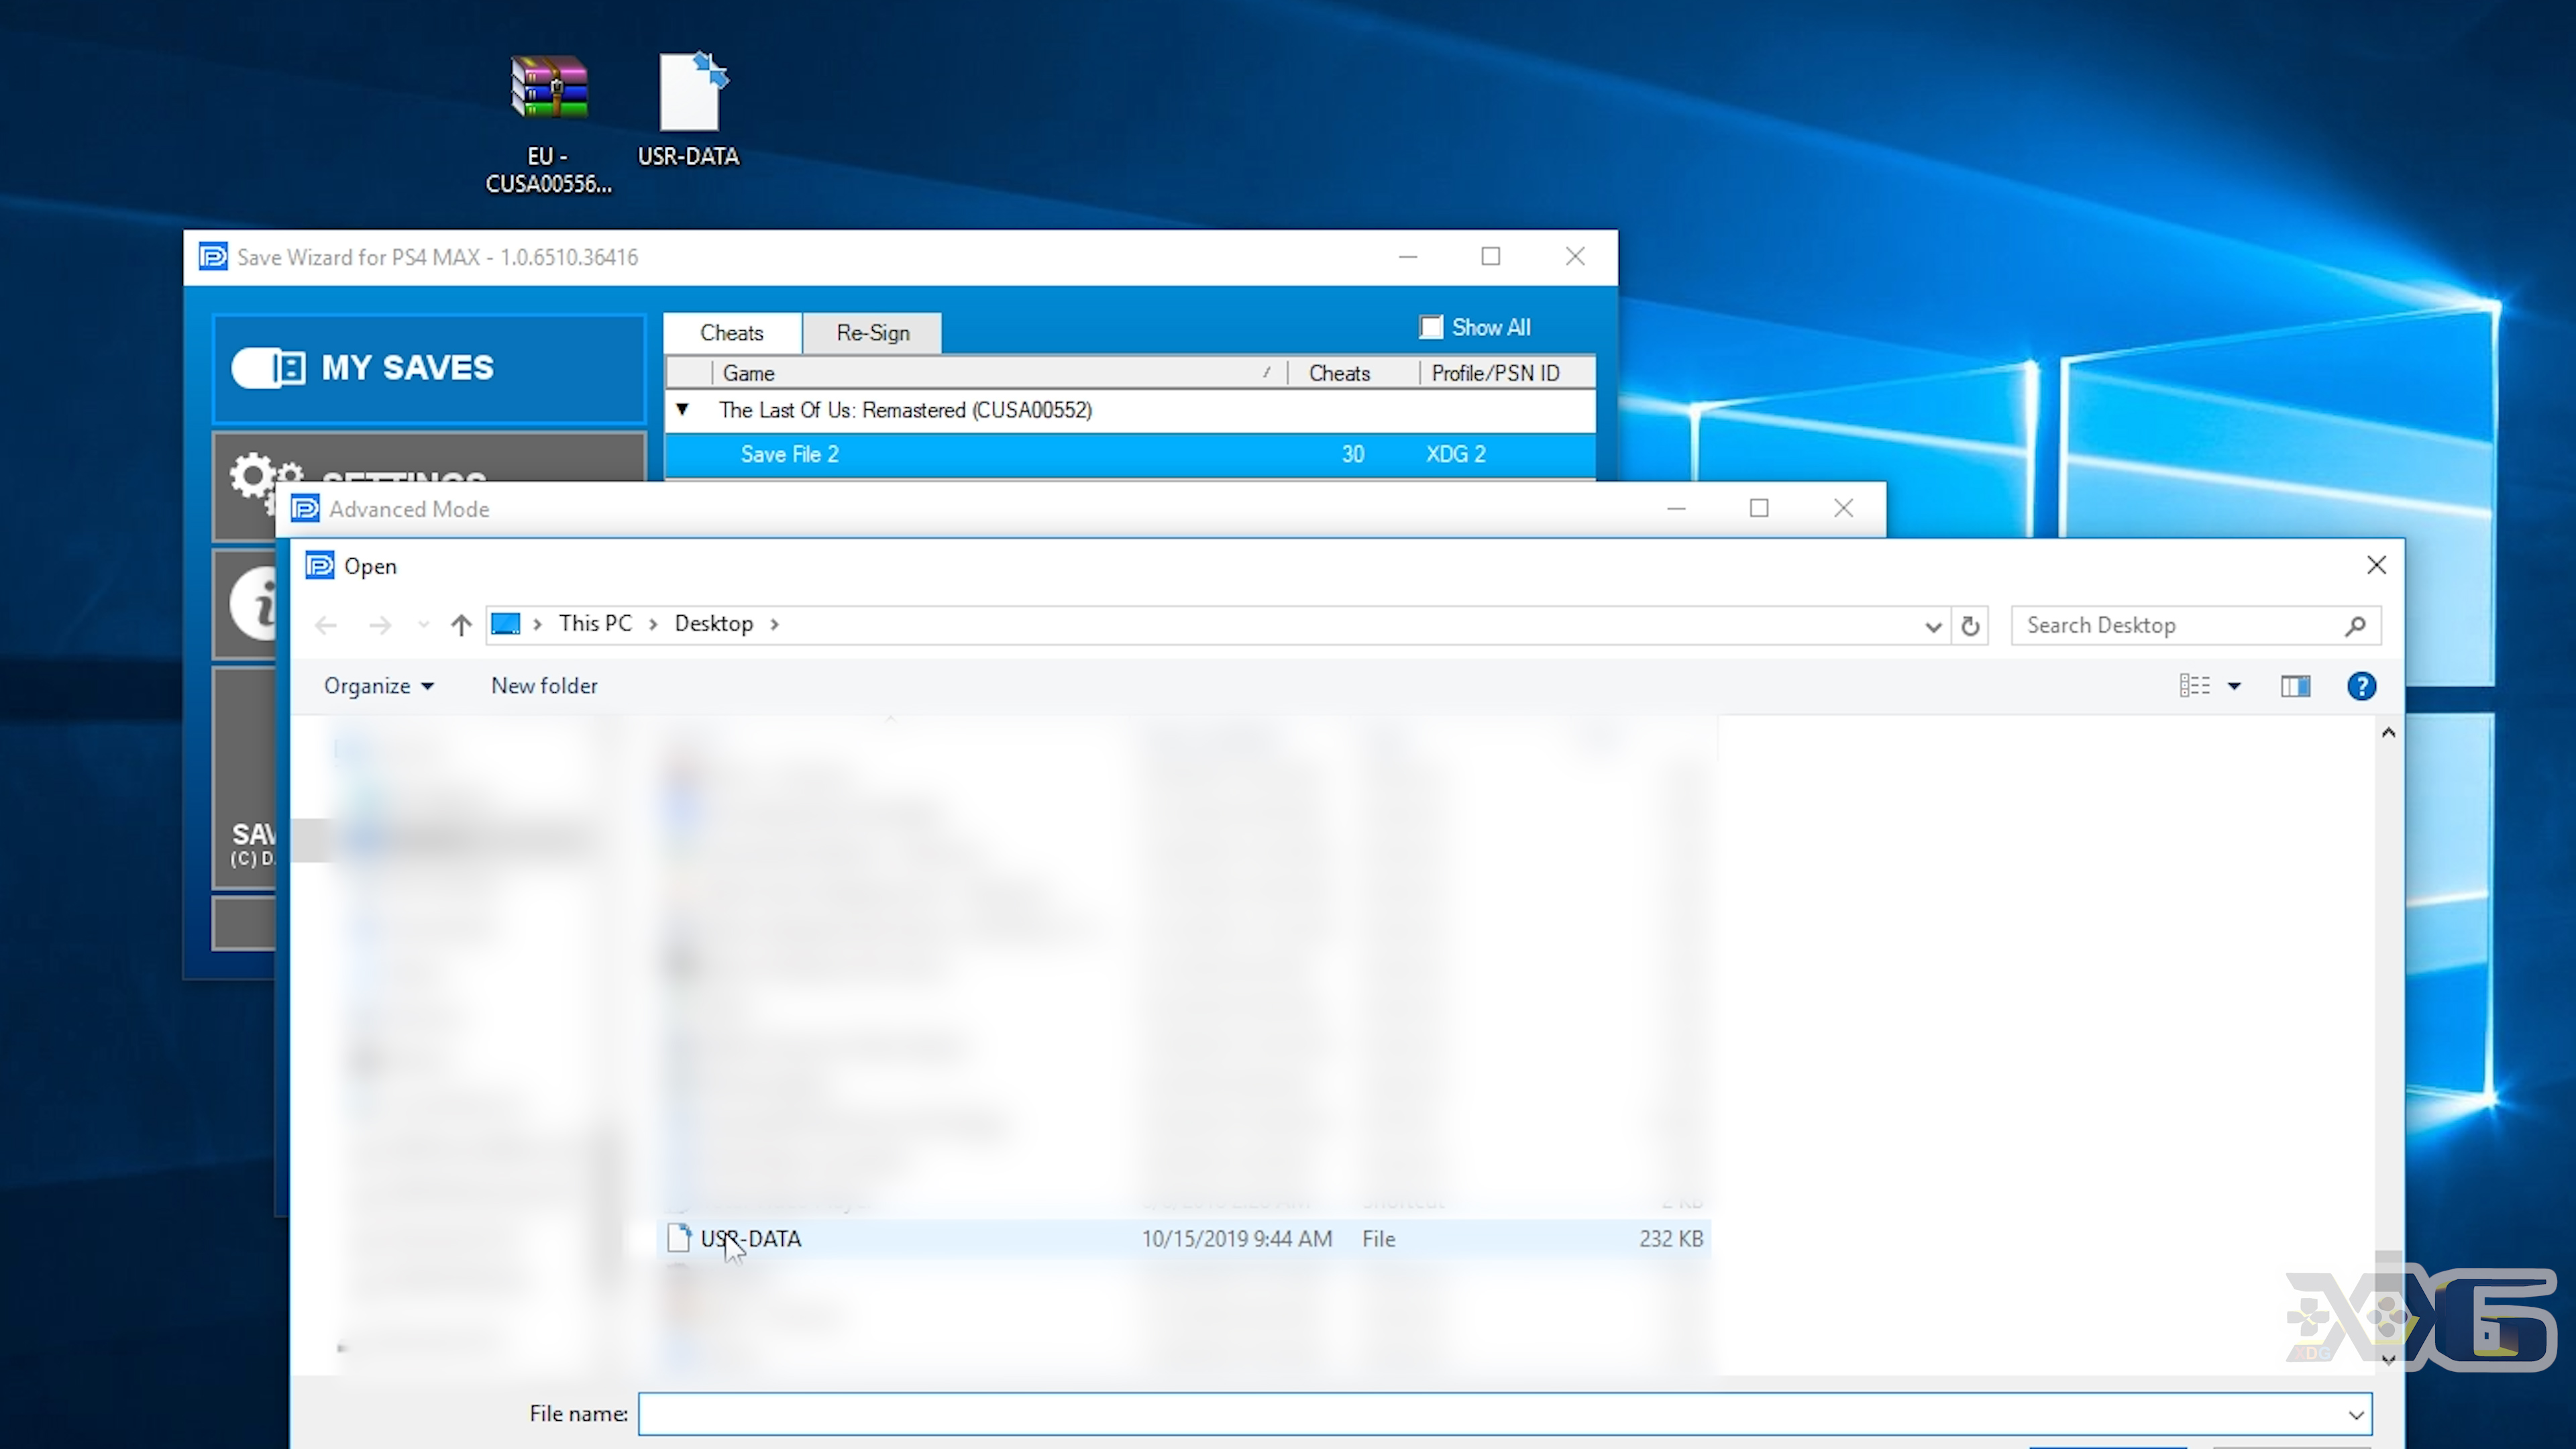Select the USR-DATA desktop file icon
Image resolution: width=2576 pixels, height=1449 pixels.
pos(689,109)
